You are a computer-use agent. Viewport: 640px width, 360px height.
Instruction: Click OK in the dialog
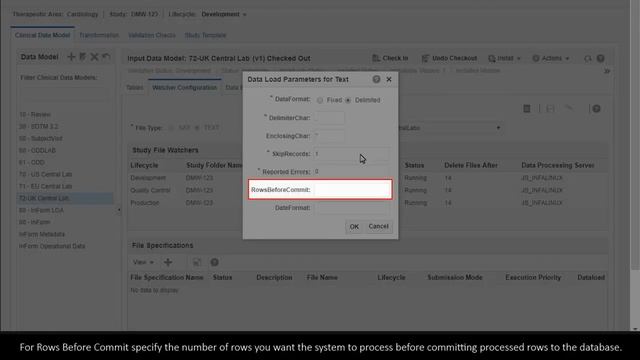tap(354, 227)
